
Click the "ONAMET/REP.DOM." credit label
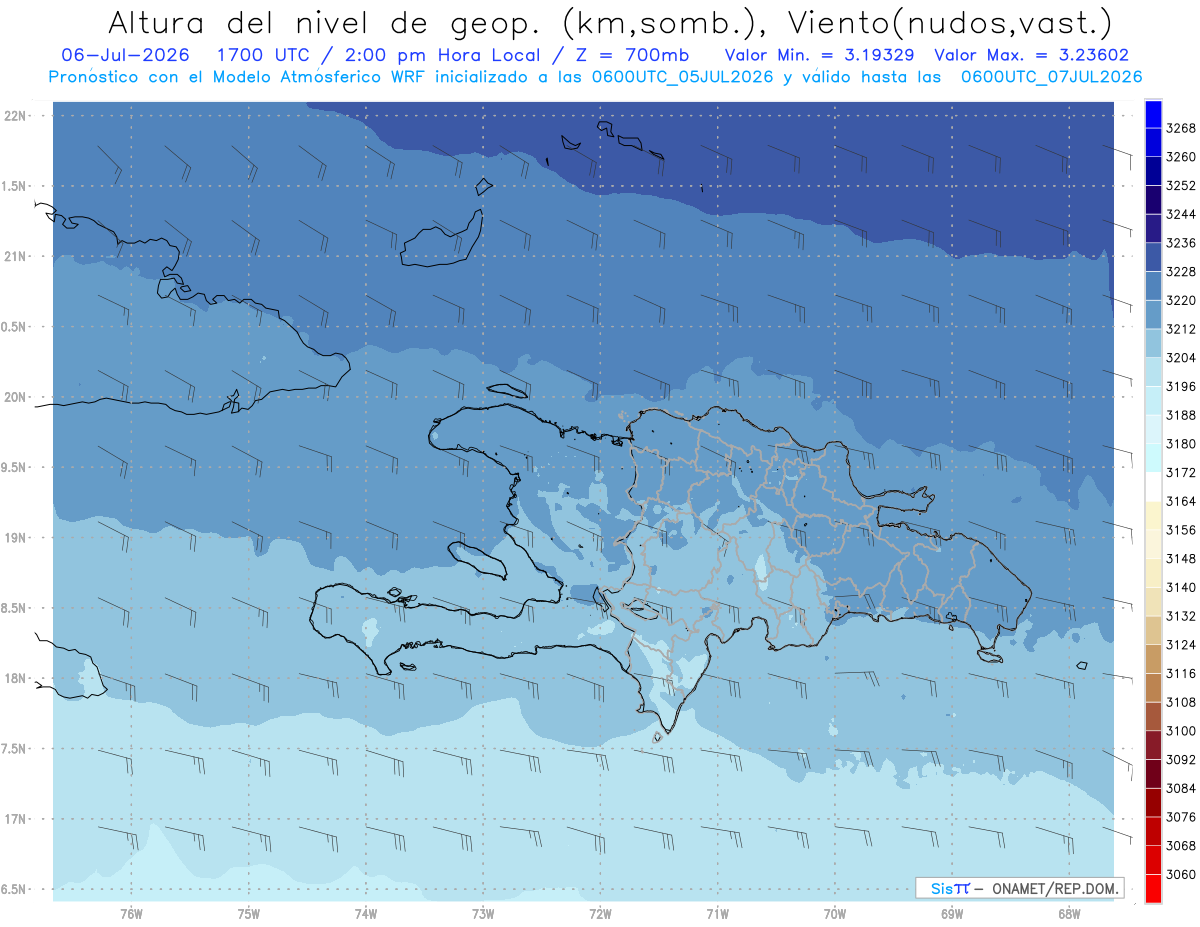tap(1055, 888)
